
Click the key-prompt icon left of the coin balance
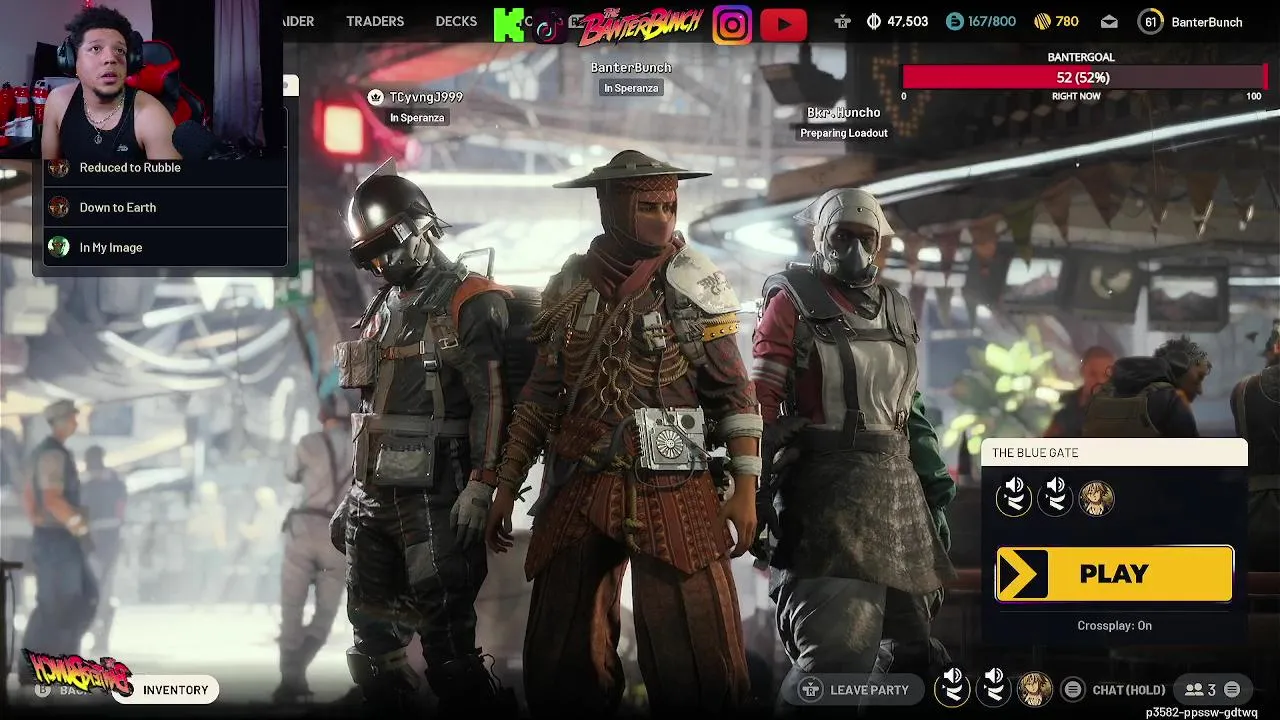[x=842, y=21]
